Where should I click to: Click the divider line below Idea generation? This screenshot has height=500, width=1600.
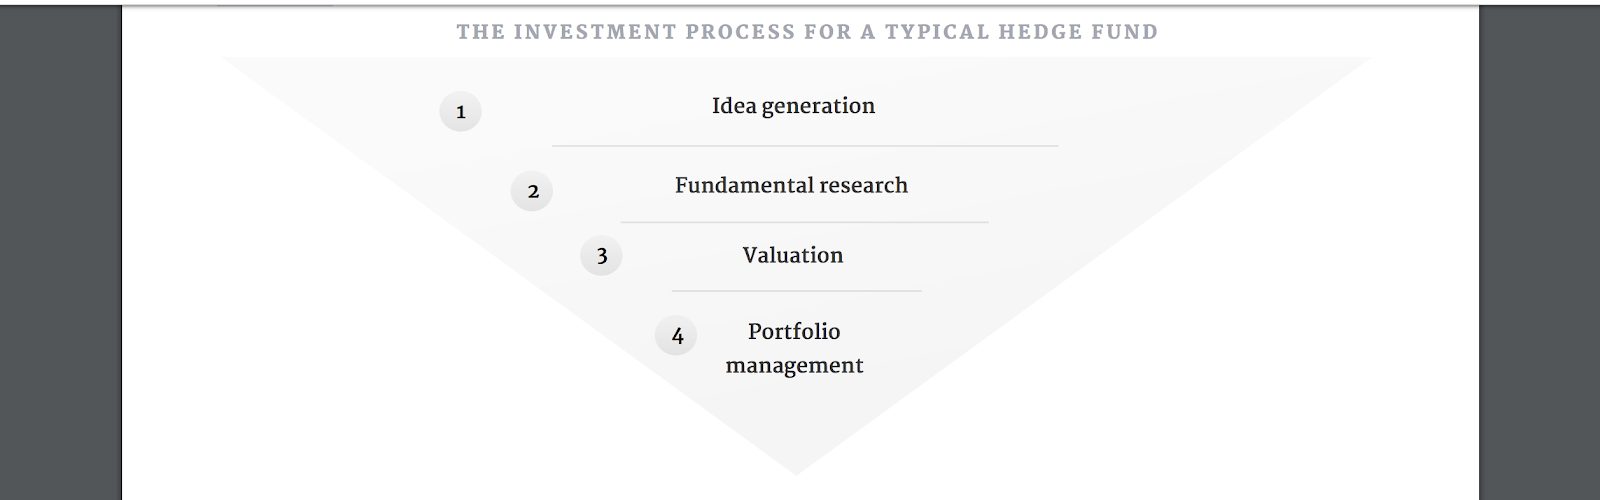pos(805,146)
